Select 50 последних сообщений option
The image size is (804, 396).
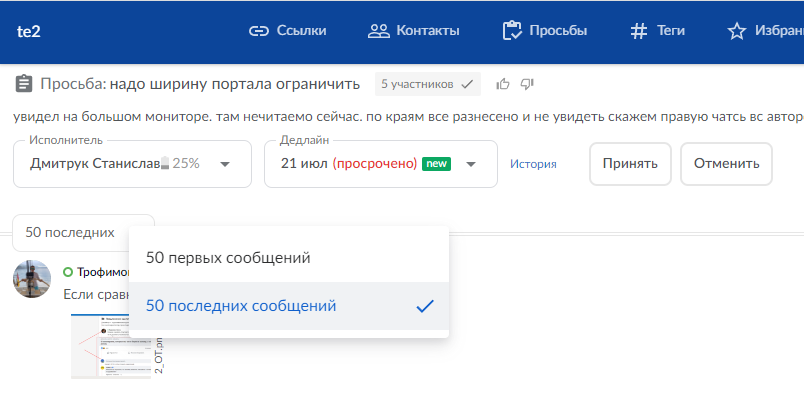click(289, 306)
